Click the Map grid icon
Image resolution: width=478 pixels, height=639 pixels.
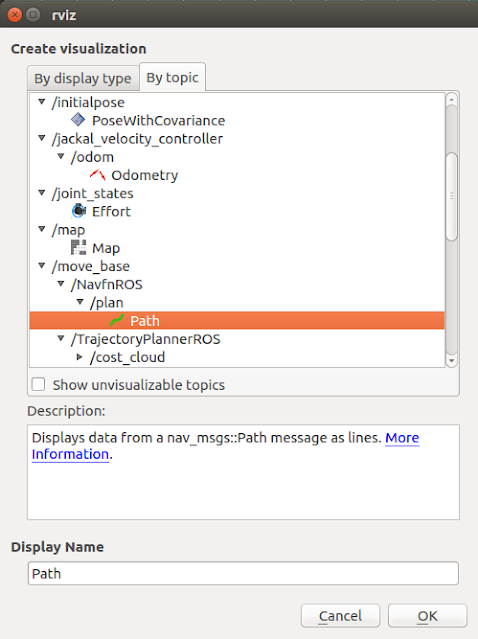(78, 247)
